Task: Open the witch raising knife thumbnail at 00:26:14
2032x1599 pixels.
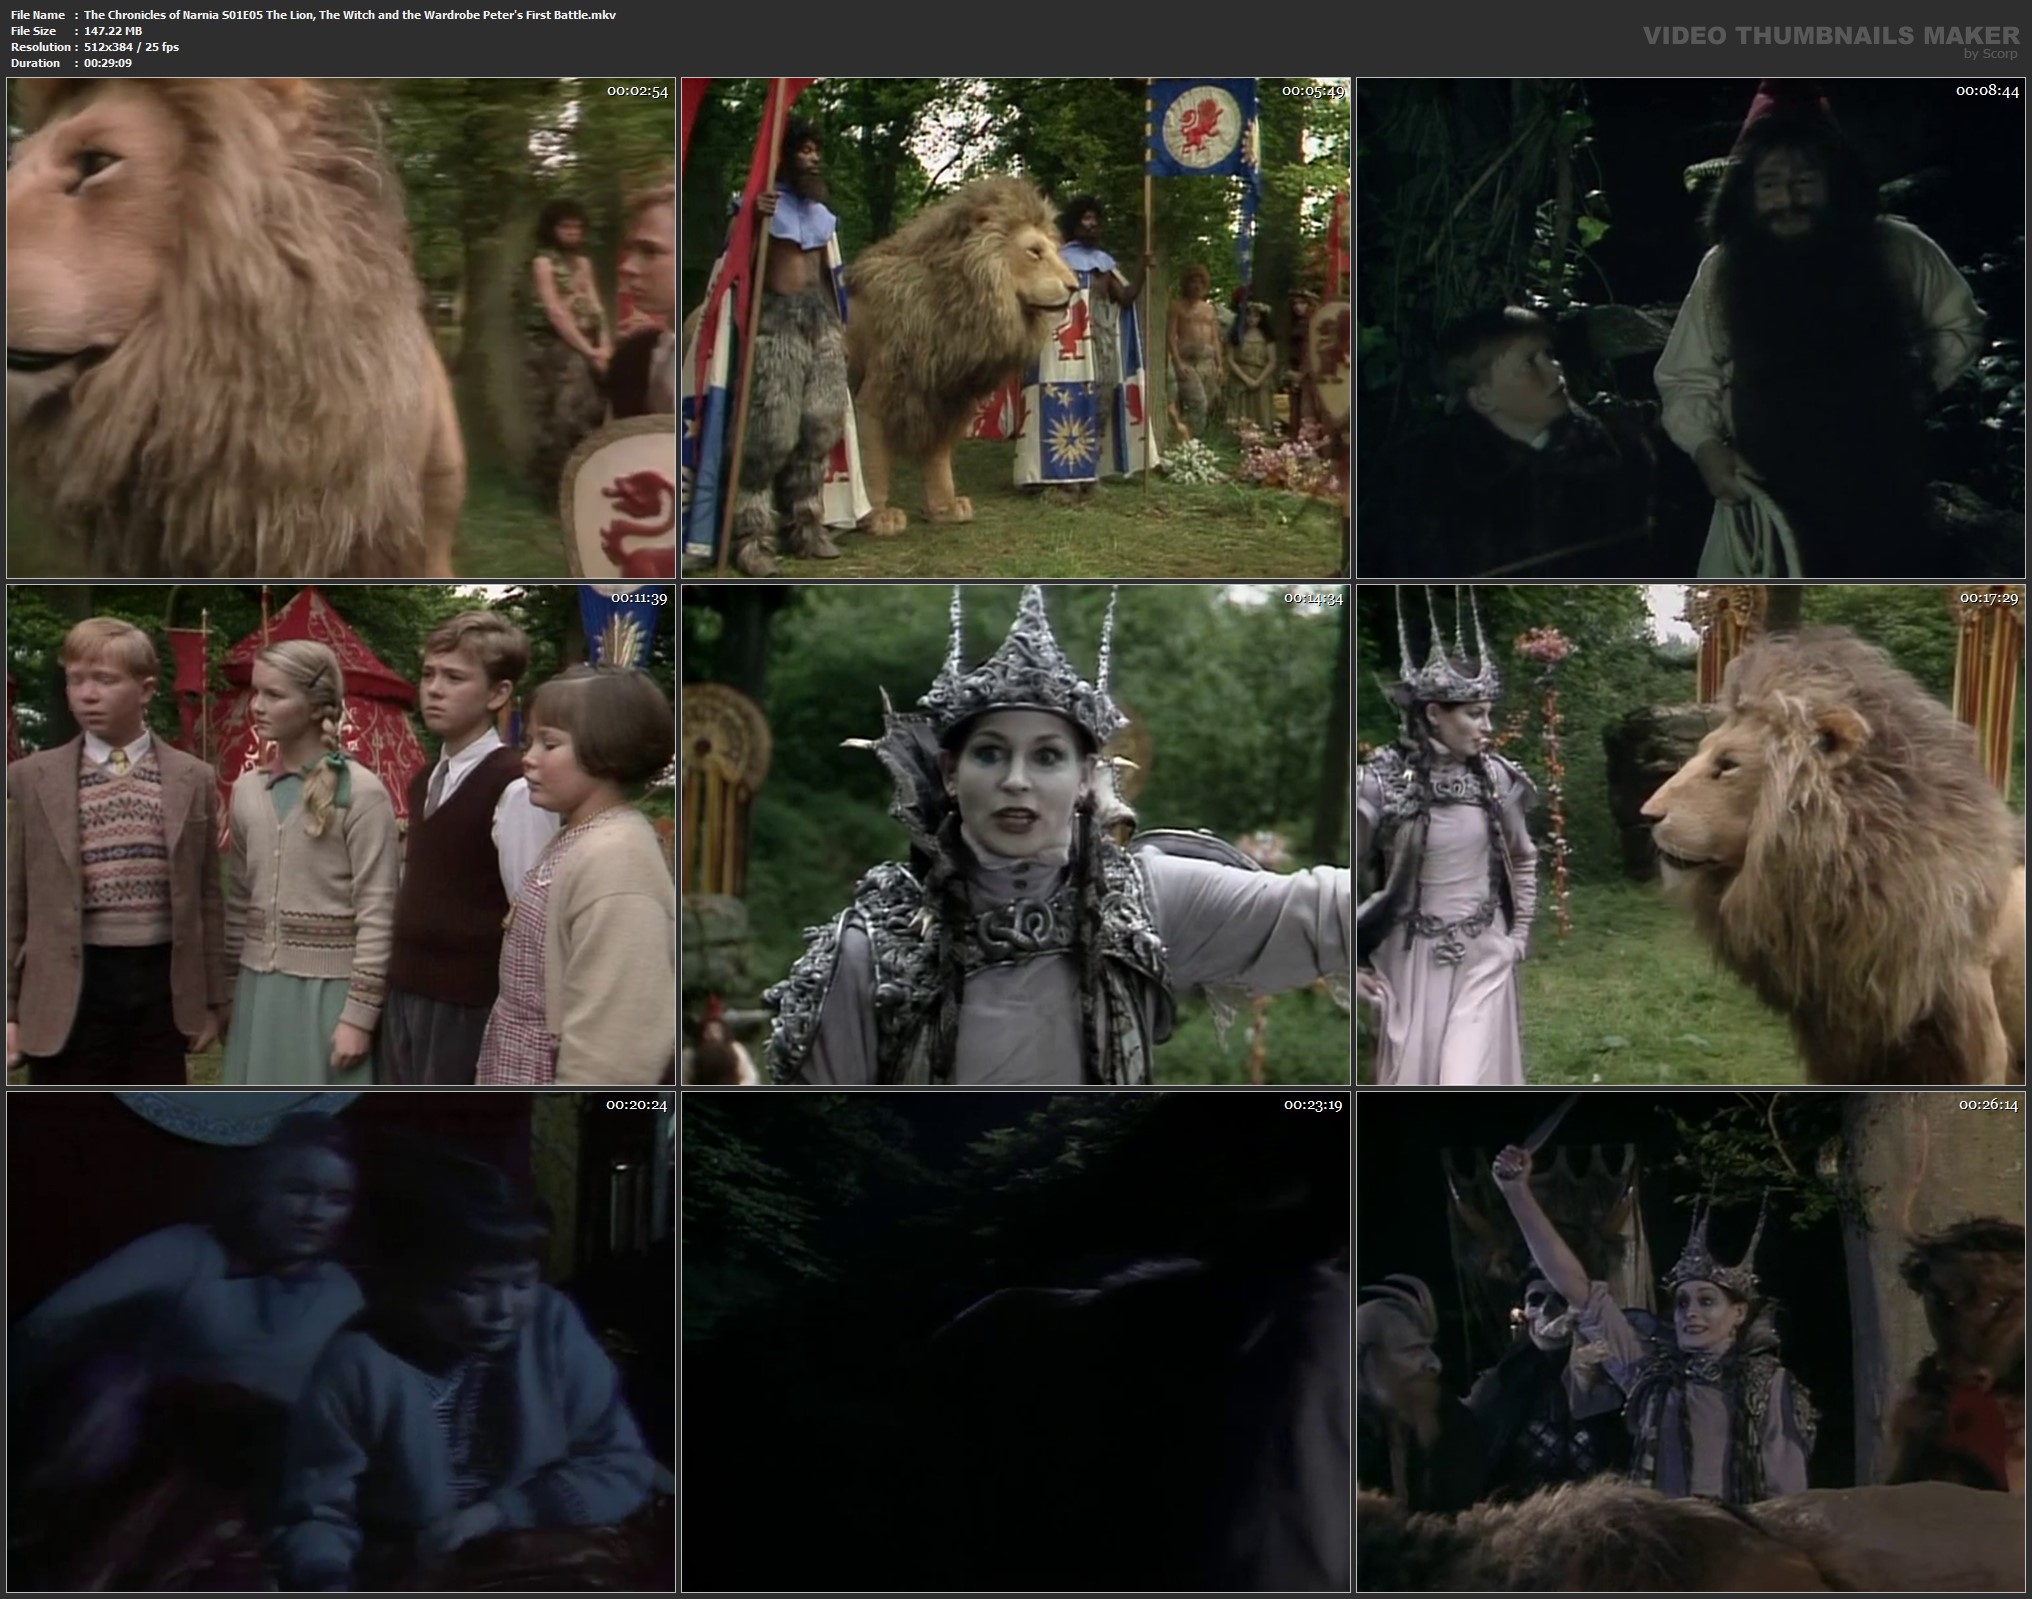Action: coord(1691,1342)
